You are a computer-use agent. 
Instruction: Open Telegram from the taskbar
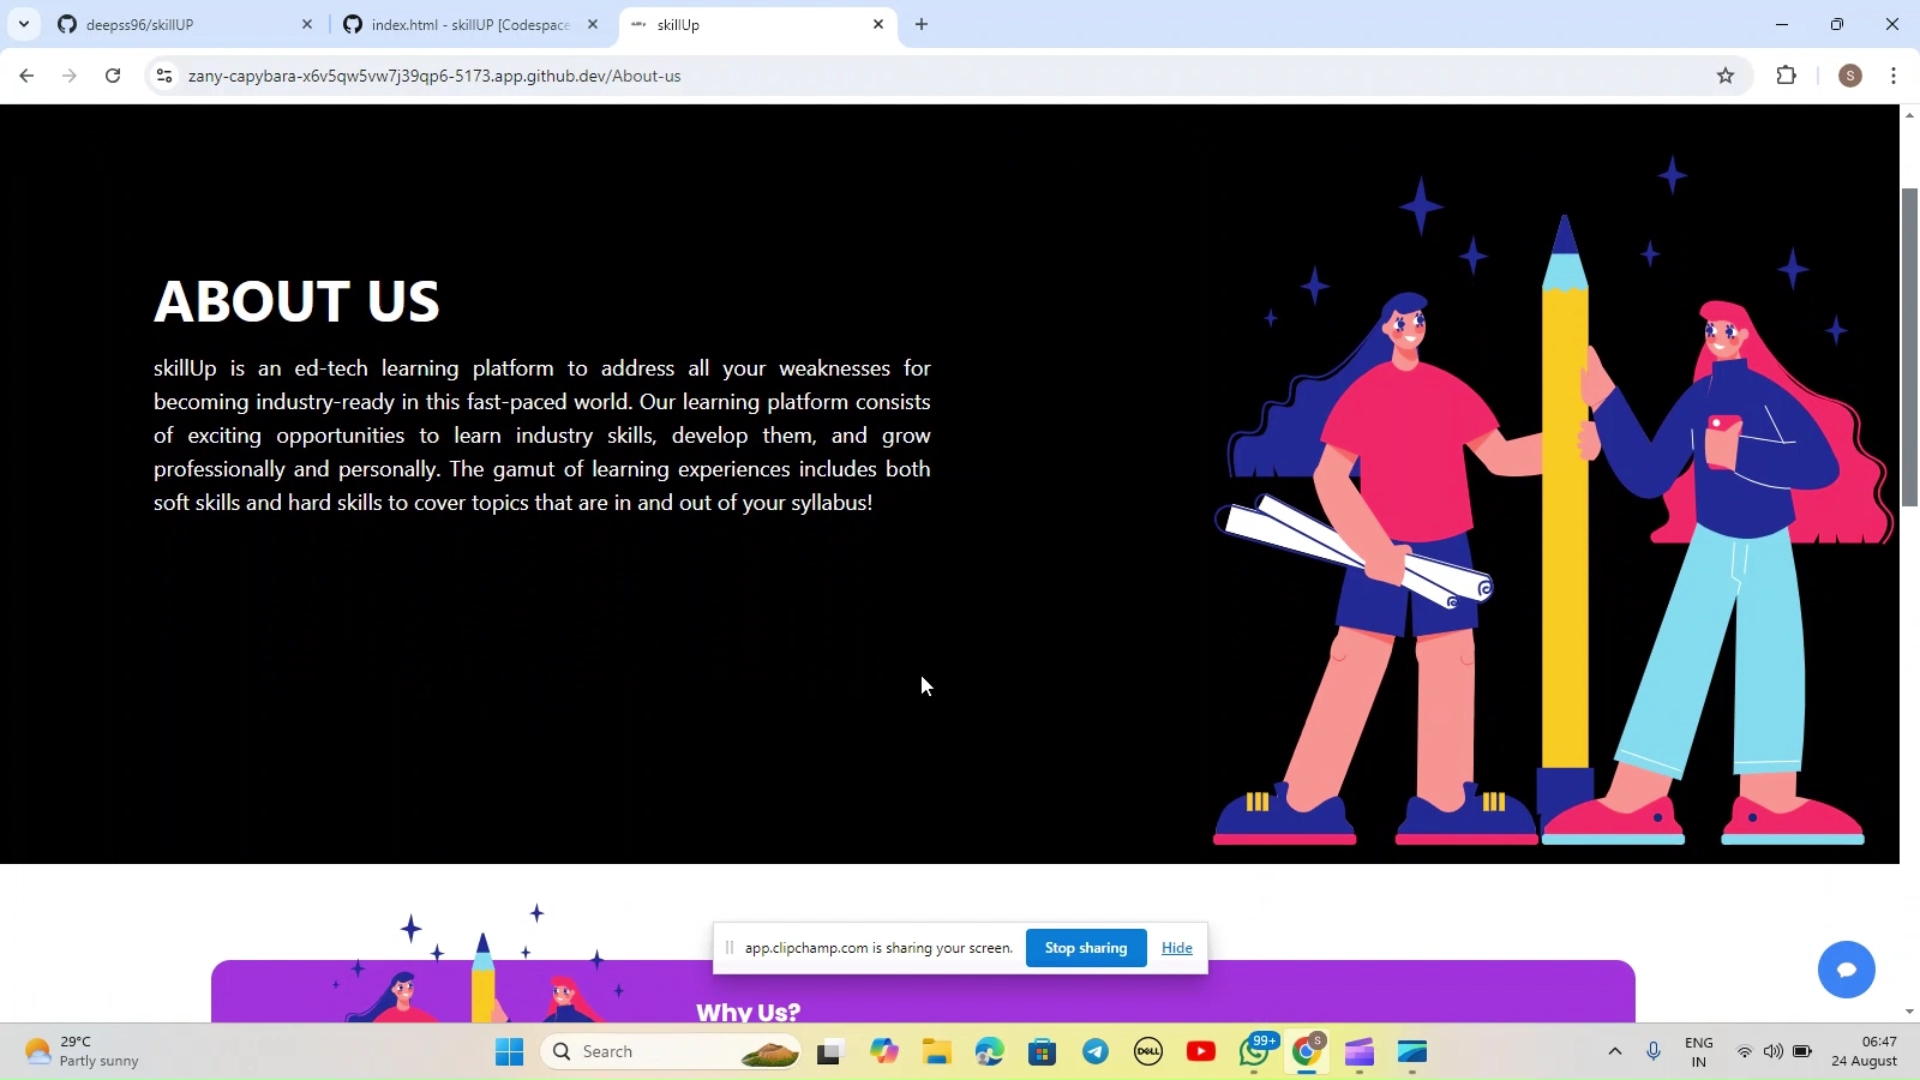(1095, 1051)
